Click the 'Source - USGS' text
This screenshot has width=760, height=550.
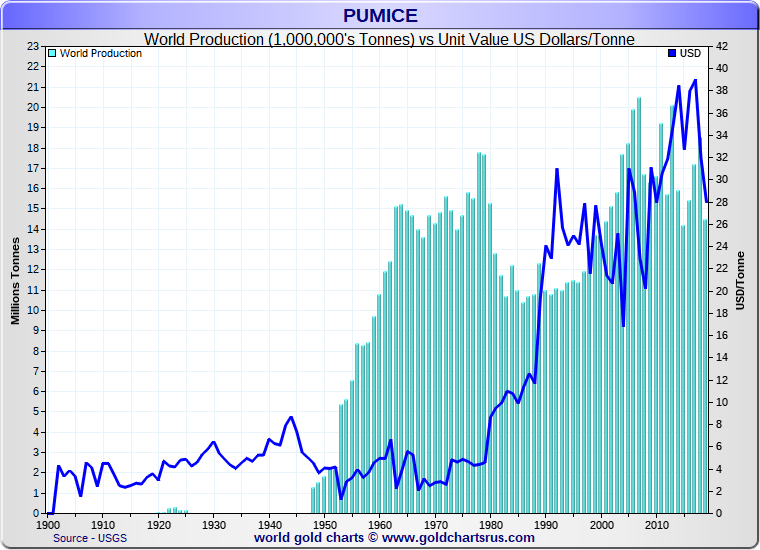coord(90,538)
